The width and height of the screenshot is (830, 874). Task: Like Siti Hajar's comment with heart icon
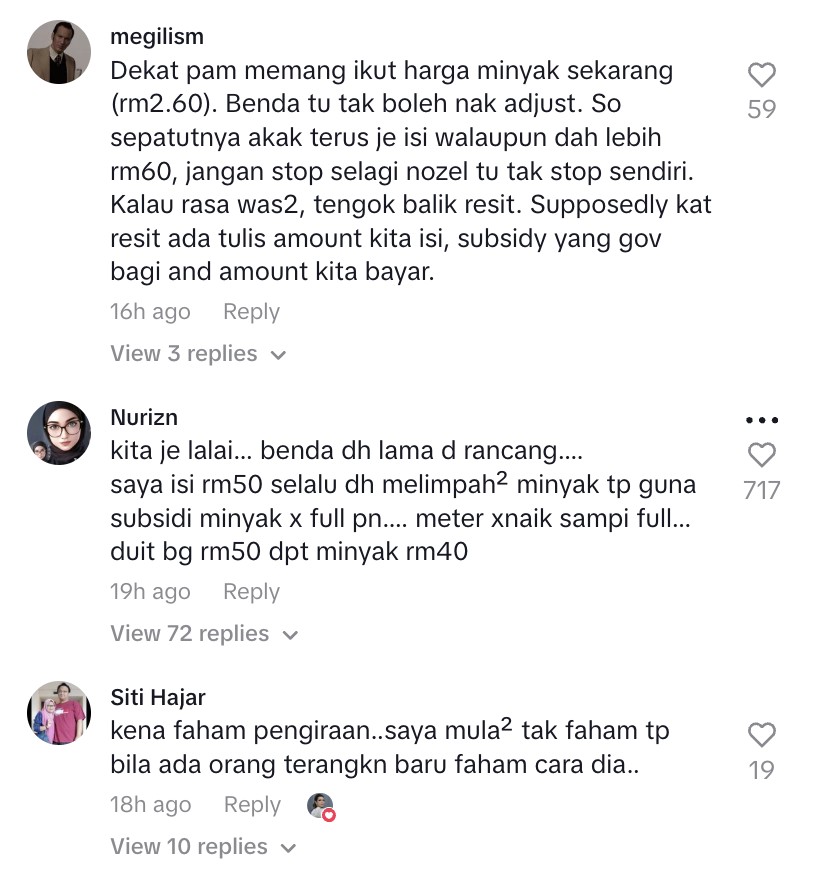pos(761,735)
